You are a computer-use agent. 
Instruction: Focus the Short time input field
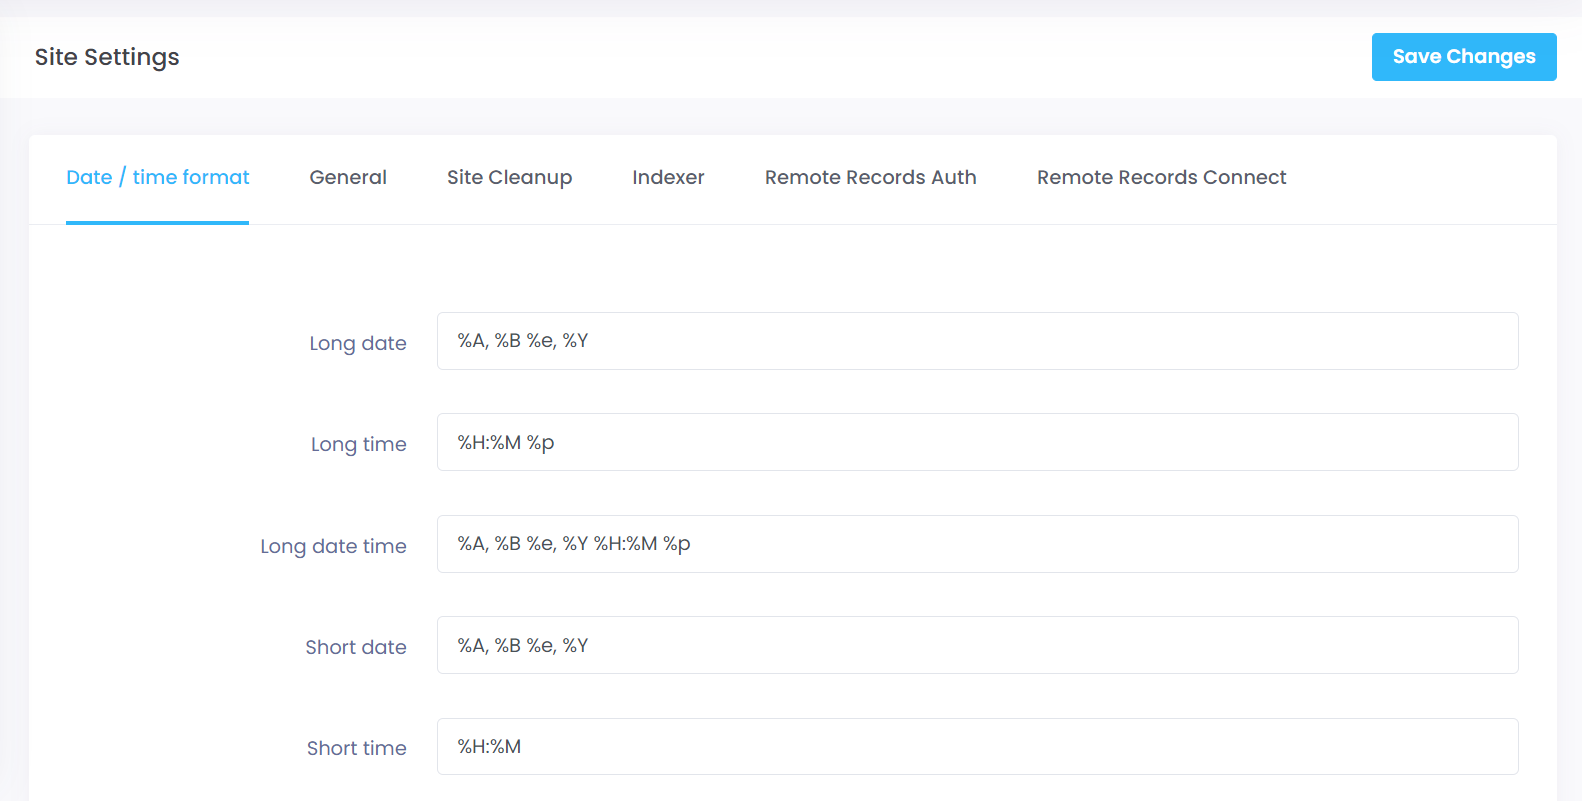point(977,746)
